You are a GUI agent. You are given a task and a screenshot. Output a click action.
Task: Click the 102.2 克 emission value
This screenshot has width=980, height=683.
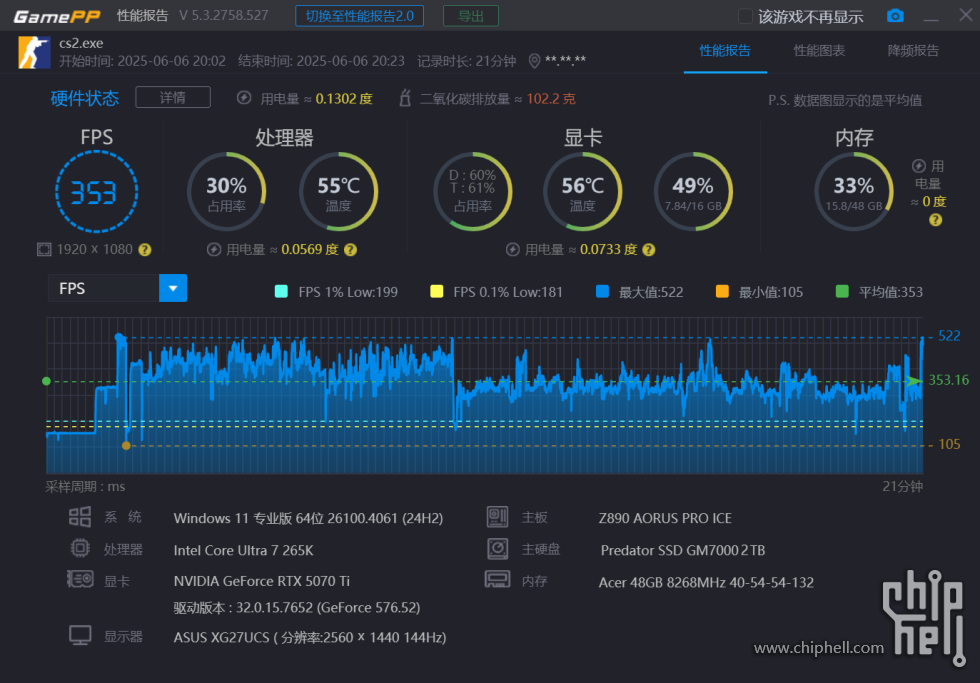point(551,99)
